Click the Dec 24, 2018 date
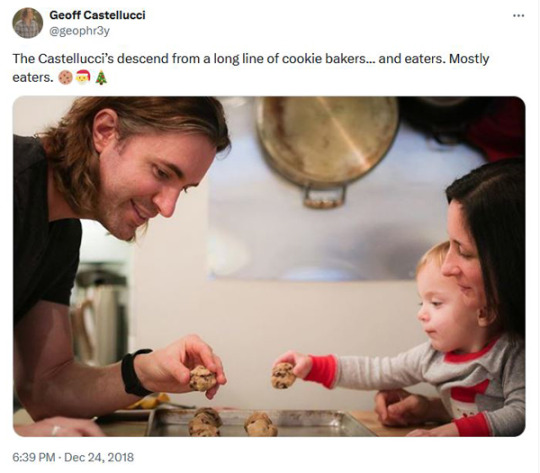The height and width of the screenshot is (473, 540). click(99, 457)
